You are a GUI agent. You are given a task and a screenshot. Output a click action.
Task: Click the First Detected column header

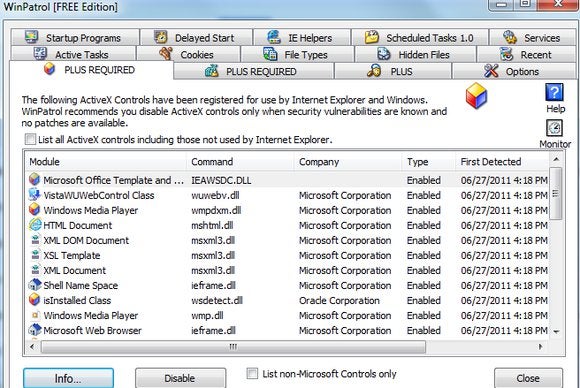[x=502, y=162]
